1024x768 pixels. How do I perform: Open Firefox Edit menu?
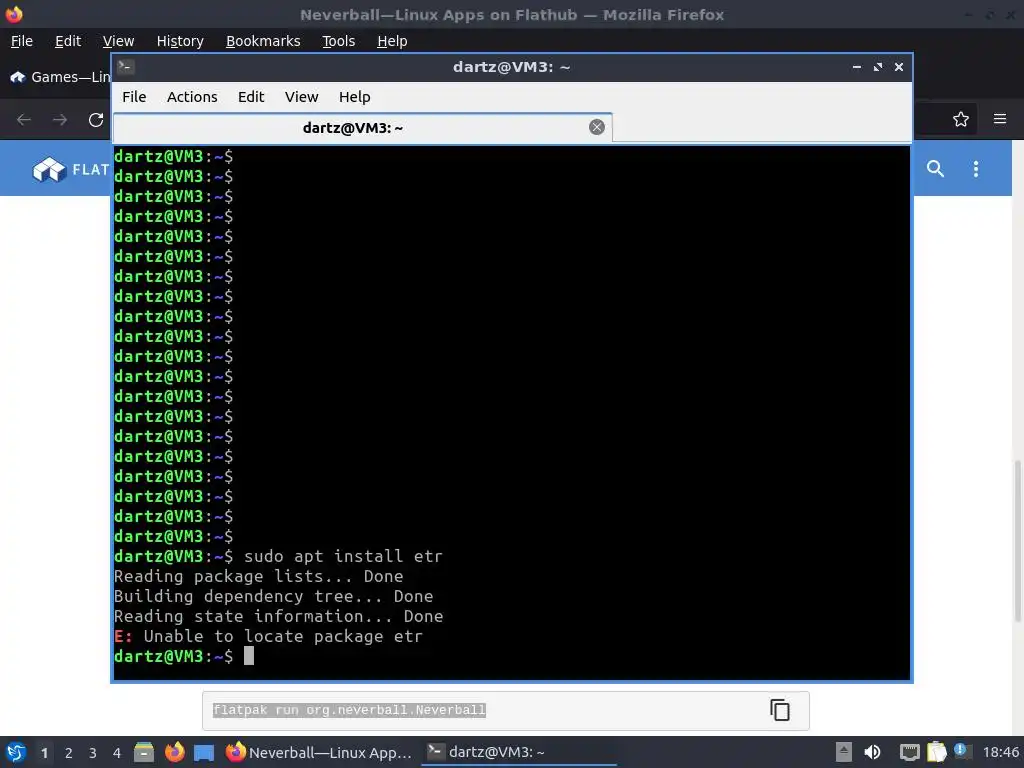click(68, 41)
